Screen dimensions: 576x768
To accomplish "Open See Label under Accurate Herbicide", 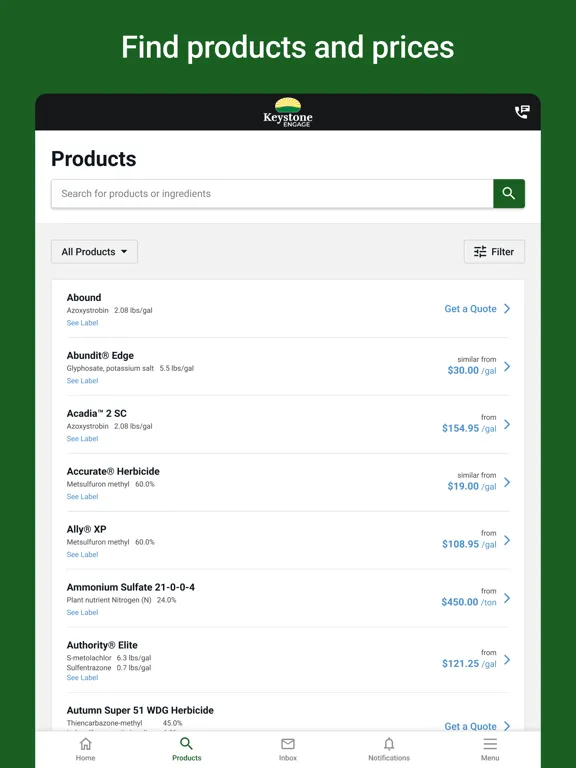I will click(x=82, y=496).
